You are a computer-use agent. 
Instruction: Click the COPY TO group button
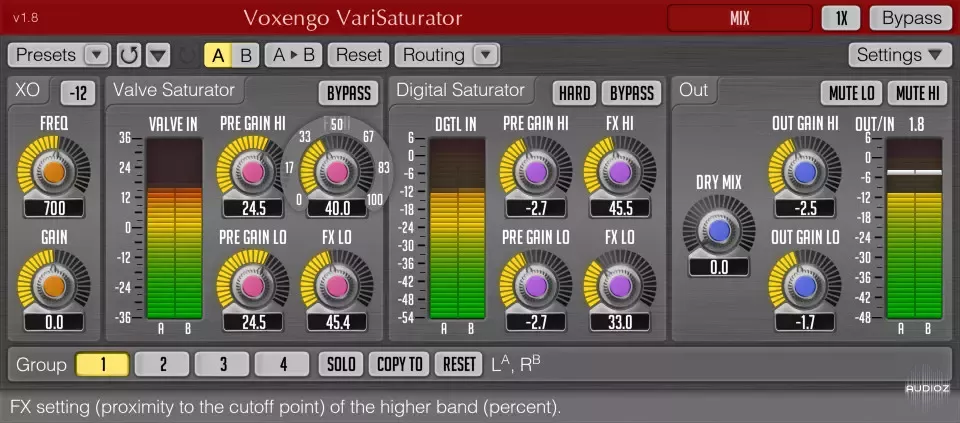coord(399,364)
